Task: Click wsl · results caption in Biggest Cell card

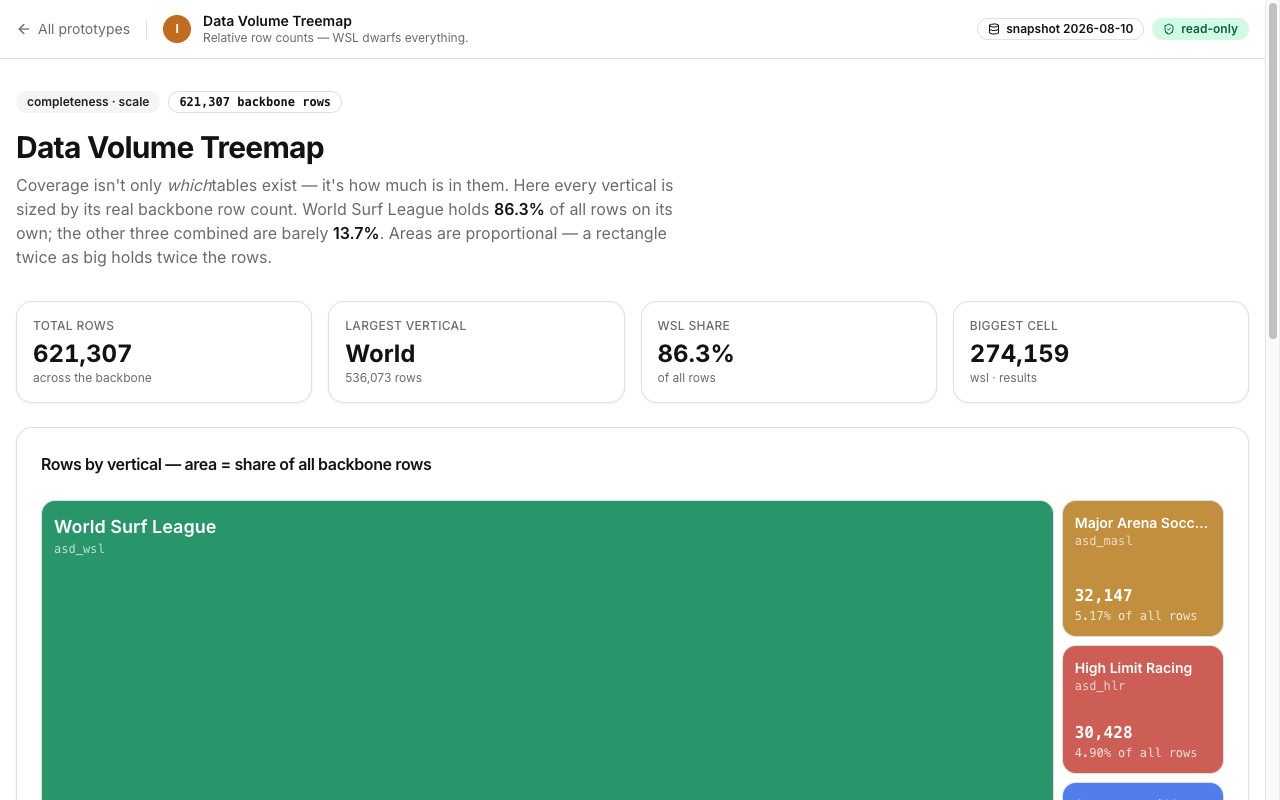Action: [x=1003, y=378]
